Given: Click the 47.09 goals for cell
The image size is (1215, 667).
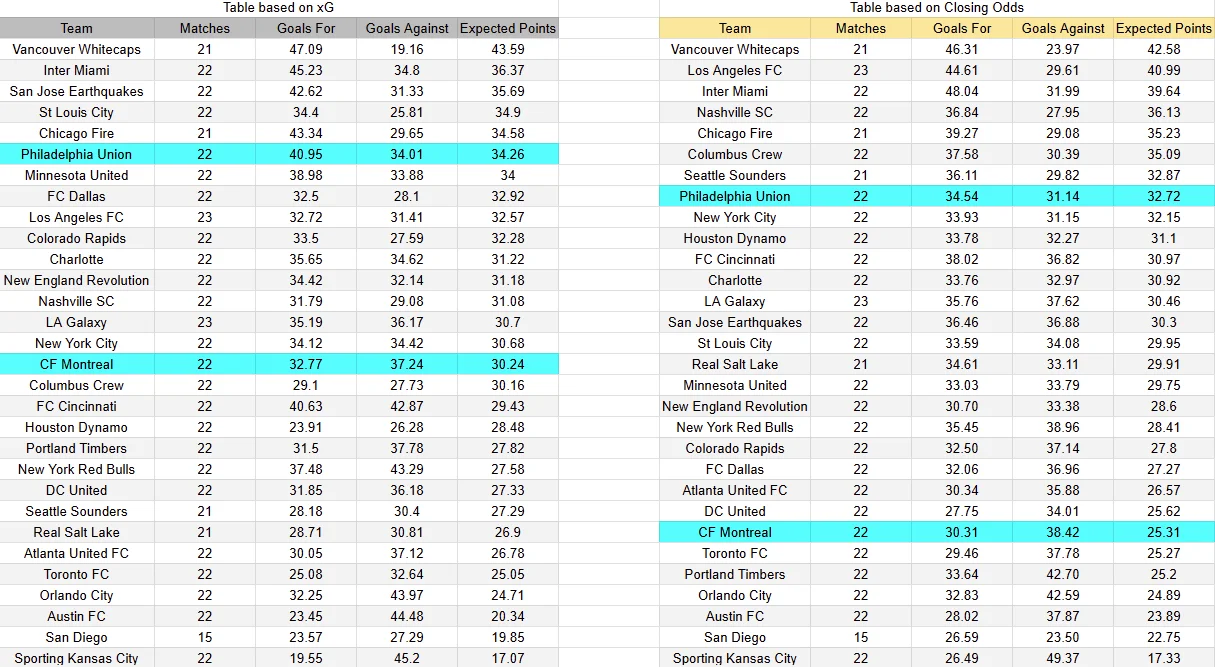Looking at the screenshot, I should (307, 49).
